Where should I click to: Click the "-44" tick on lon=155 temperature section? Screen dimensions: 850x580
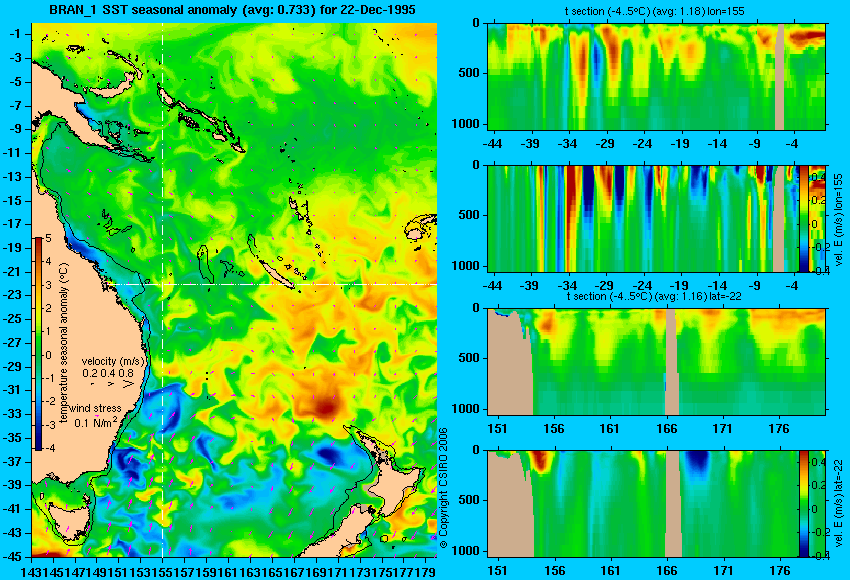coord(492,144)
